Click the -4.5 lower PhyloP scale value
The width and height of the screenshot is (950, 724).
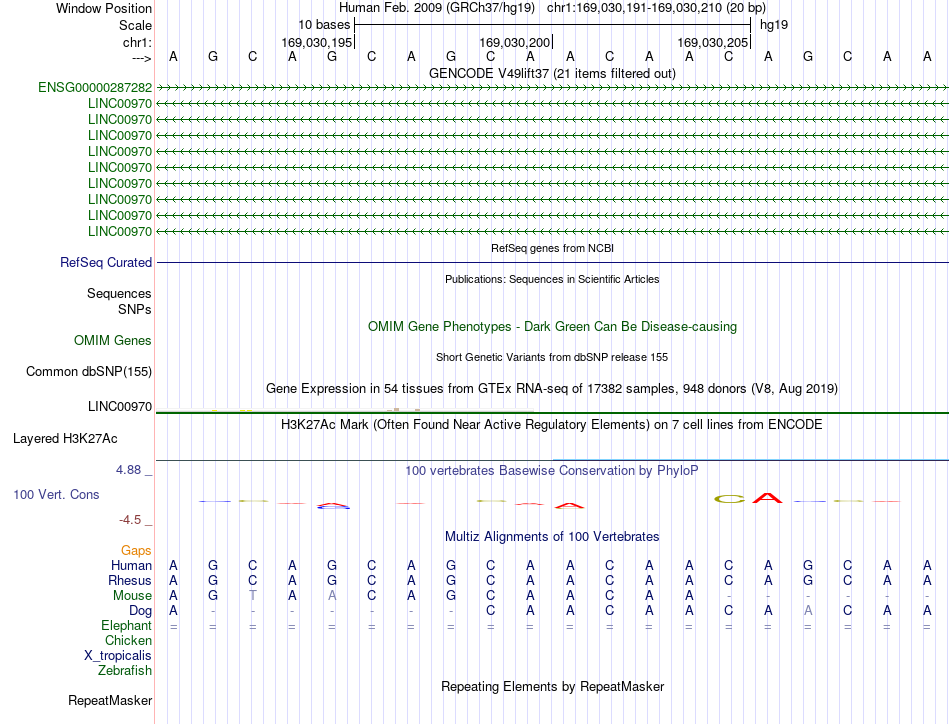tap(130, 520)
